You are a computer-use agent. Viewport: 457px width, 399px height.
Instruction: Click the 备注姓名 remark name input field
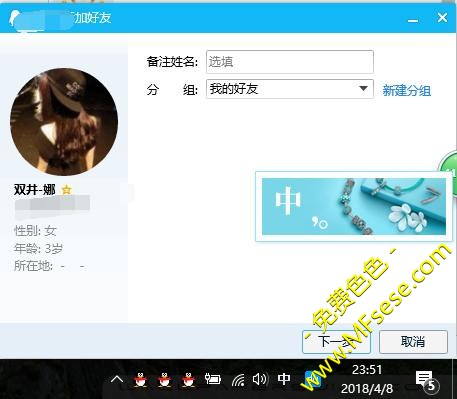290,62
